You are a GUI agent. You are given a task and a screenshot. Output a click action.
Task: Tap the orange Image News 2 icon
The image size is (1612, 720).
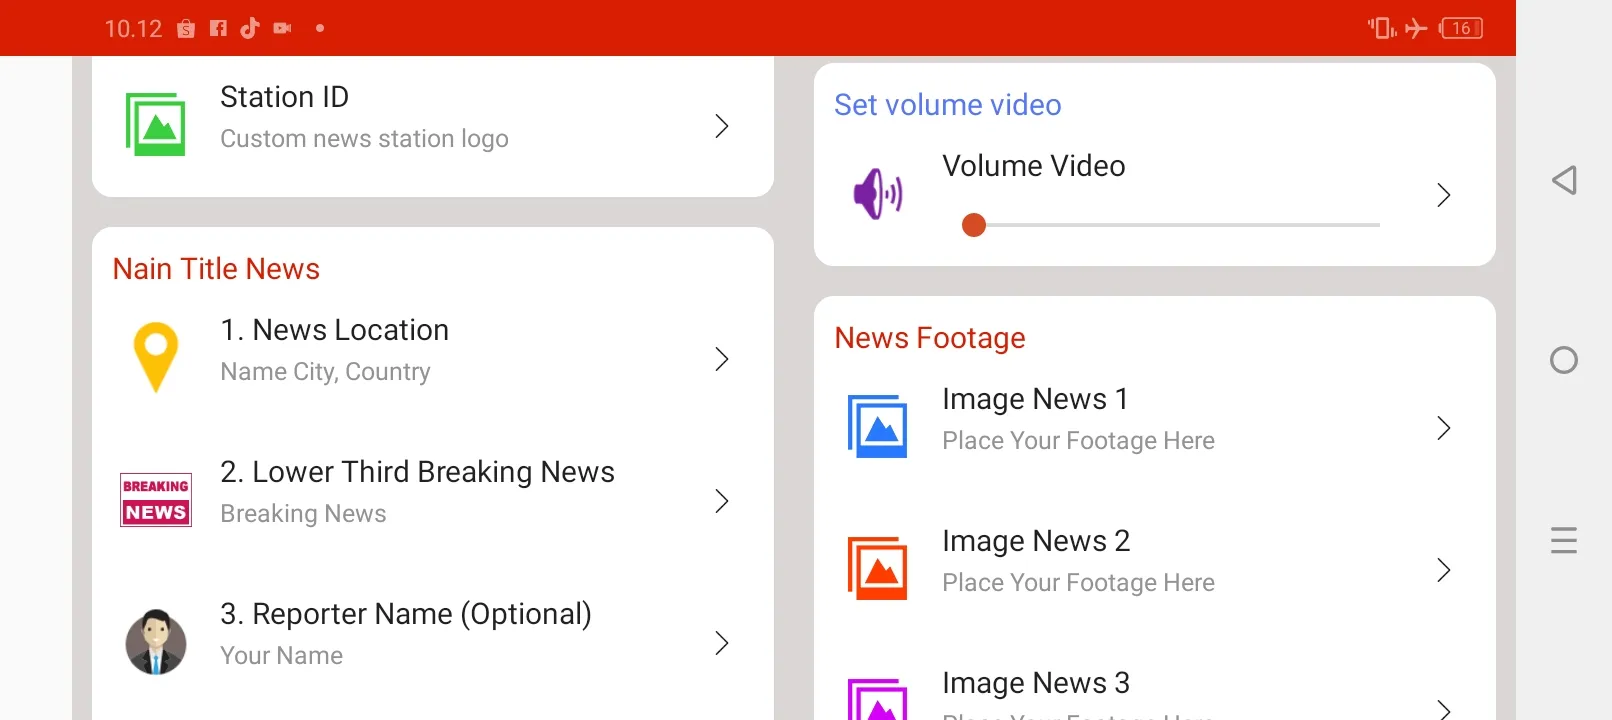(877, 569)
